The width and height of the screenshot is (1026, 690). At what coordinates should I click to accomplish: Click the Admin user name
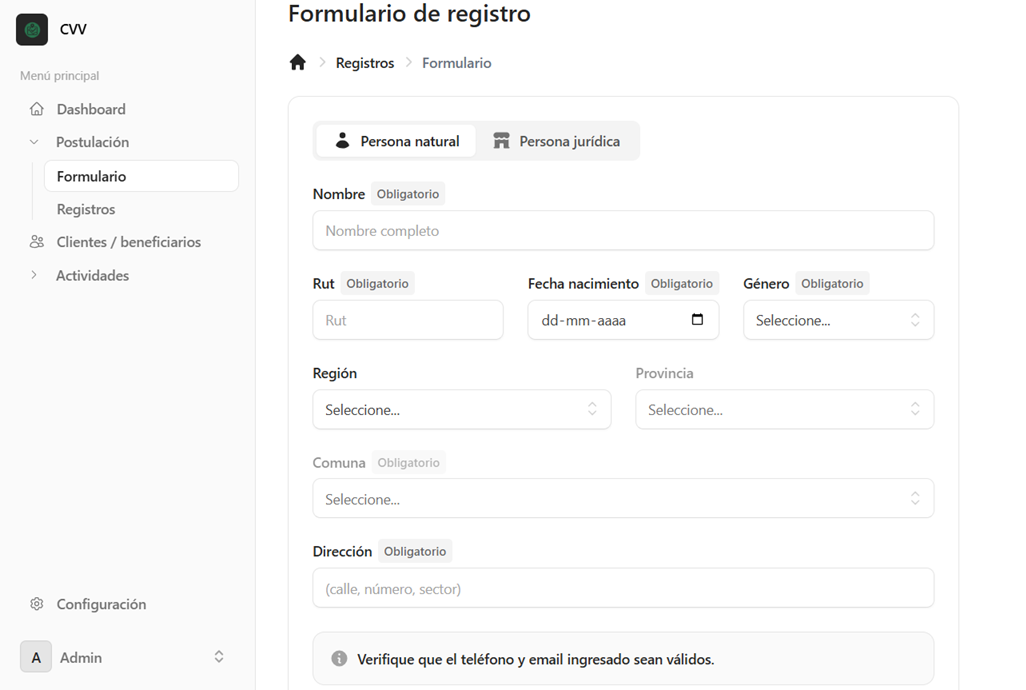(x=80, y=657)
